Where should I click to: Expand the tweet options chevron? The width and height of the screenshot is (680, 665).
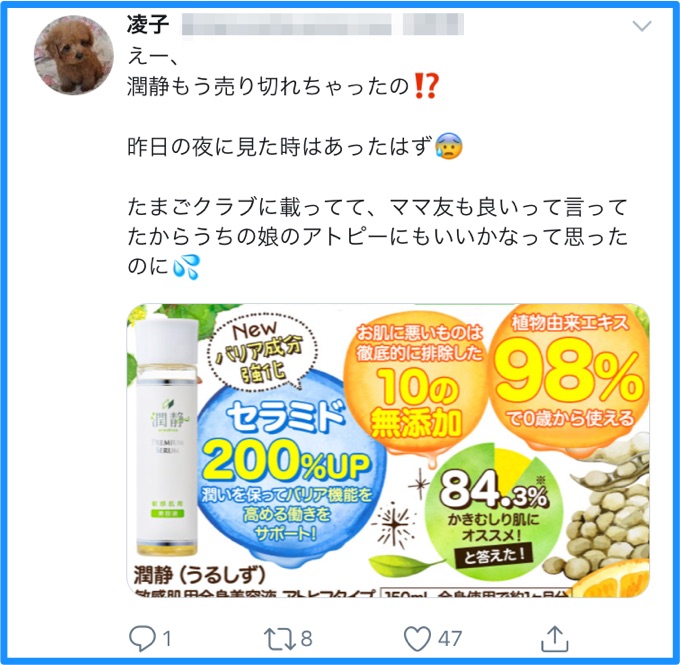tap(642, 26)
